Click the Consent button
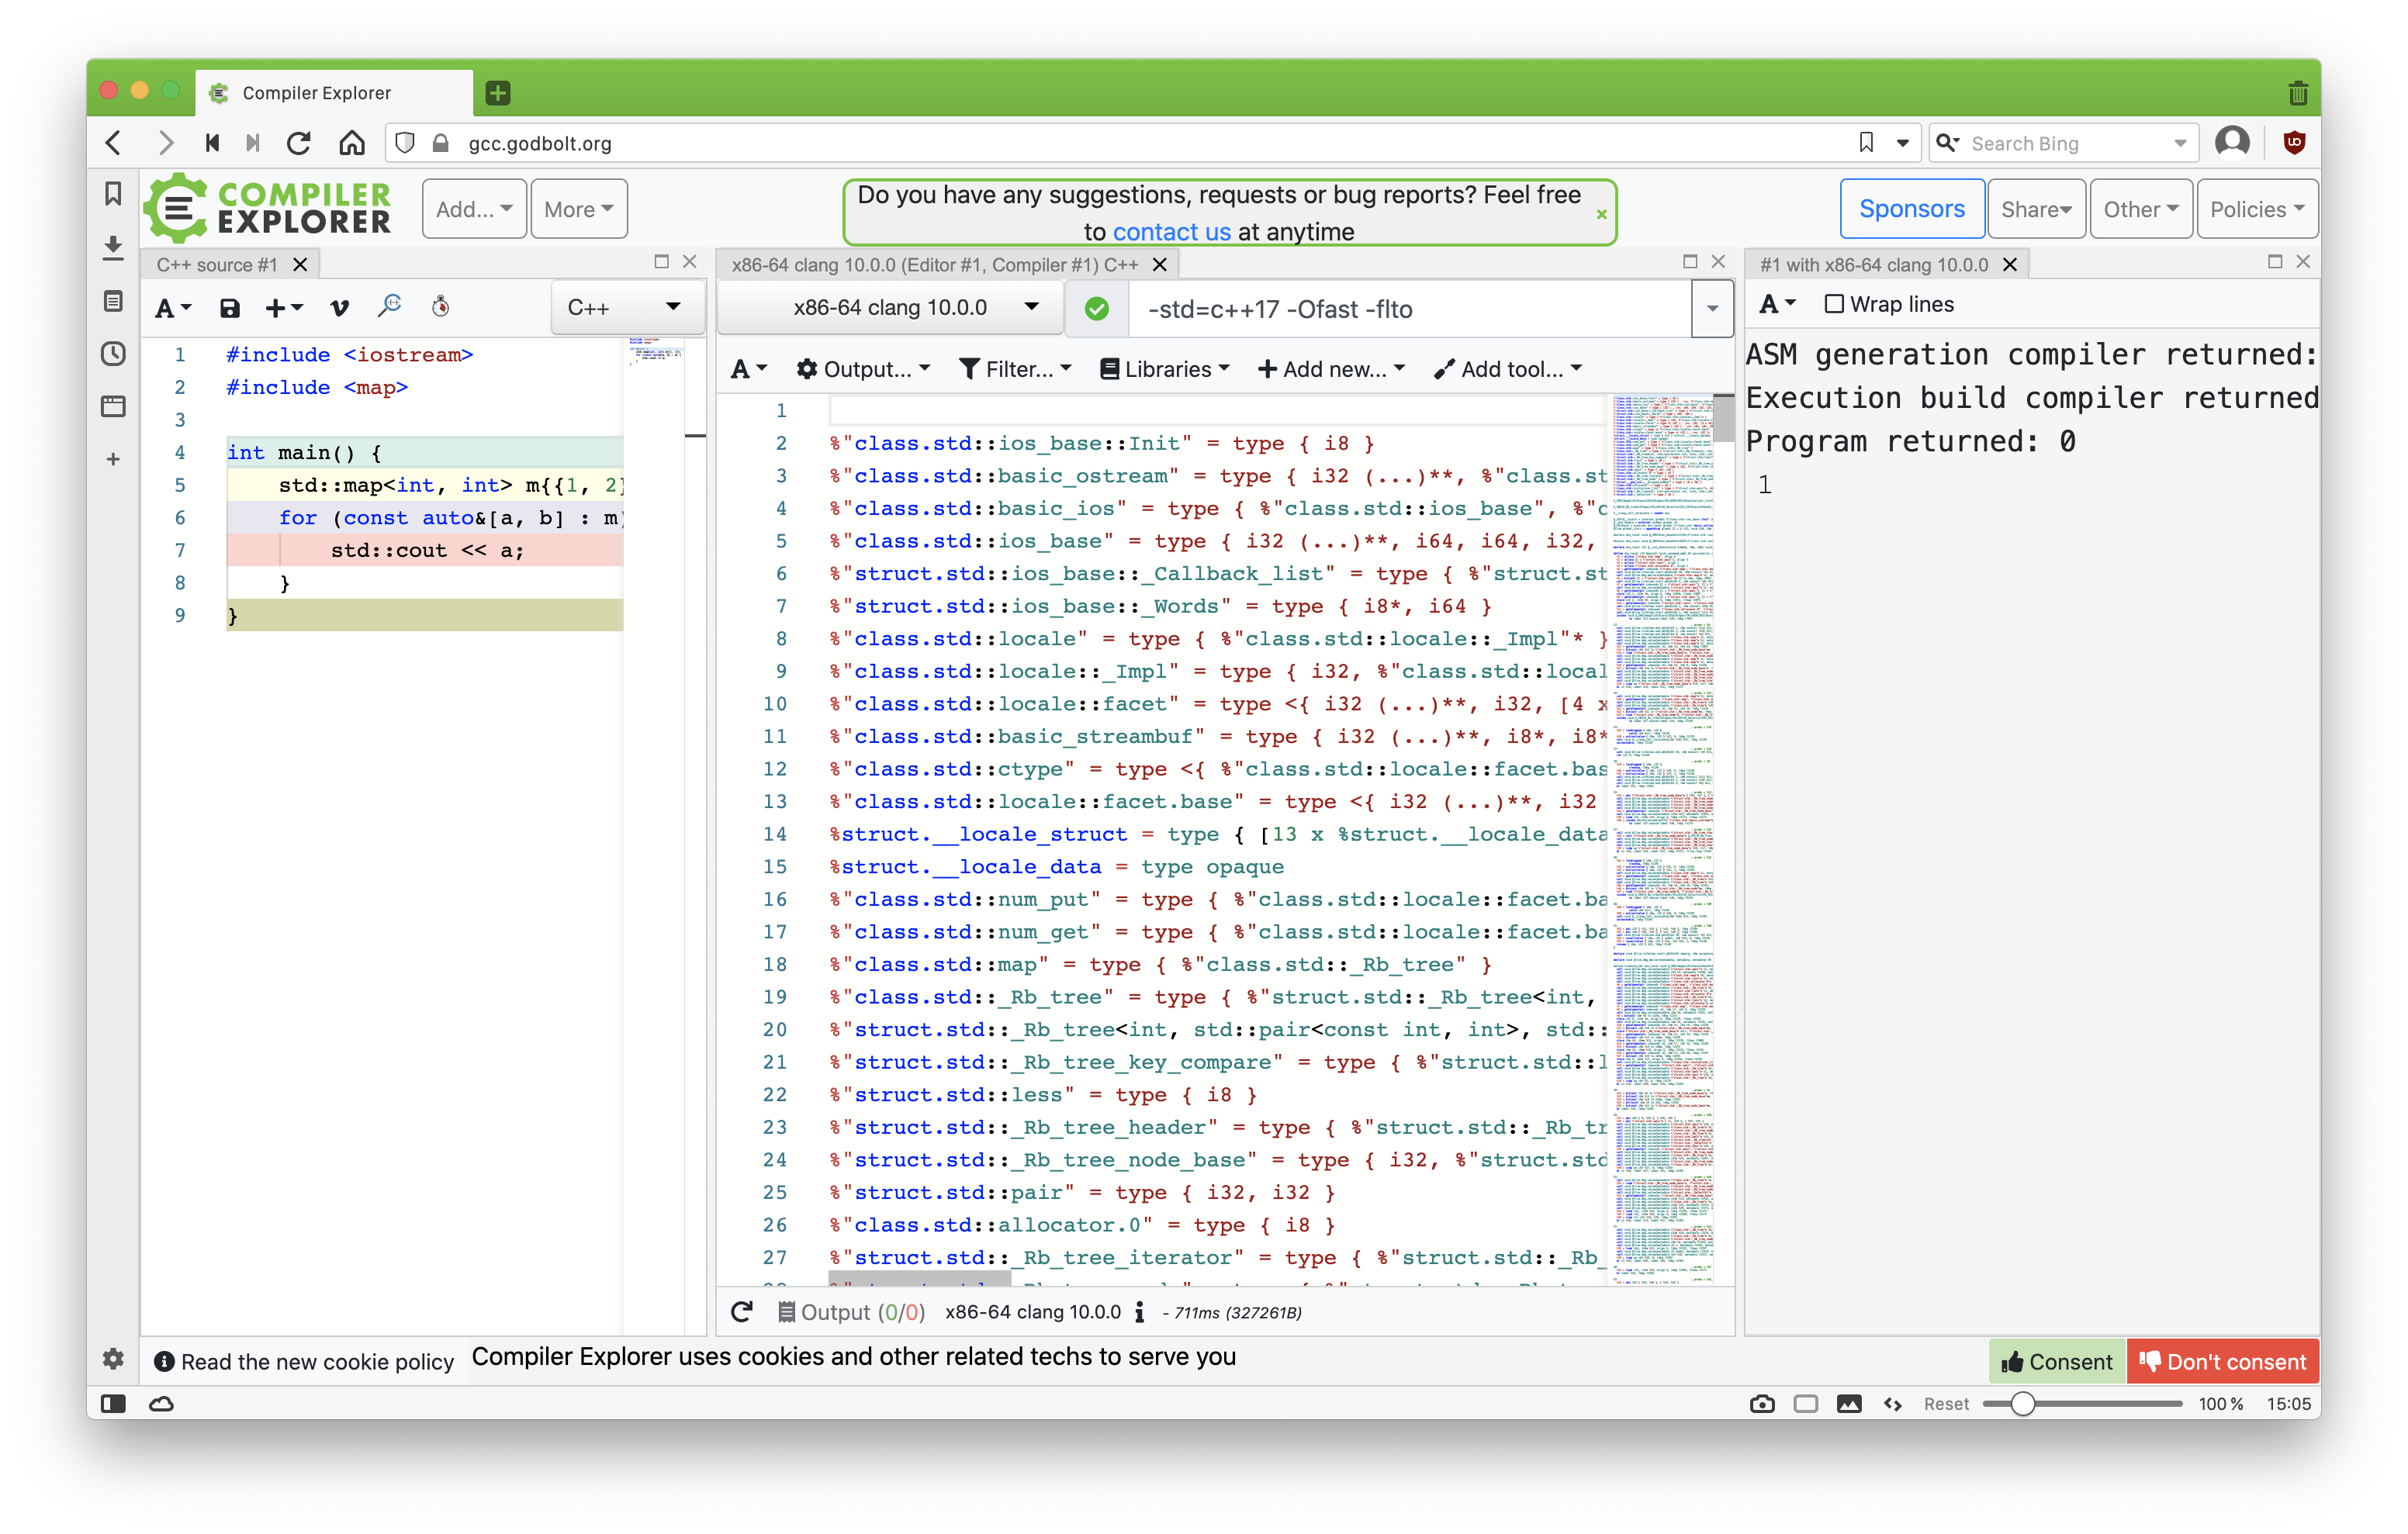This screenshot has height=1534, width=2408. pyautogui.click(x=2056, y=1361)
